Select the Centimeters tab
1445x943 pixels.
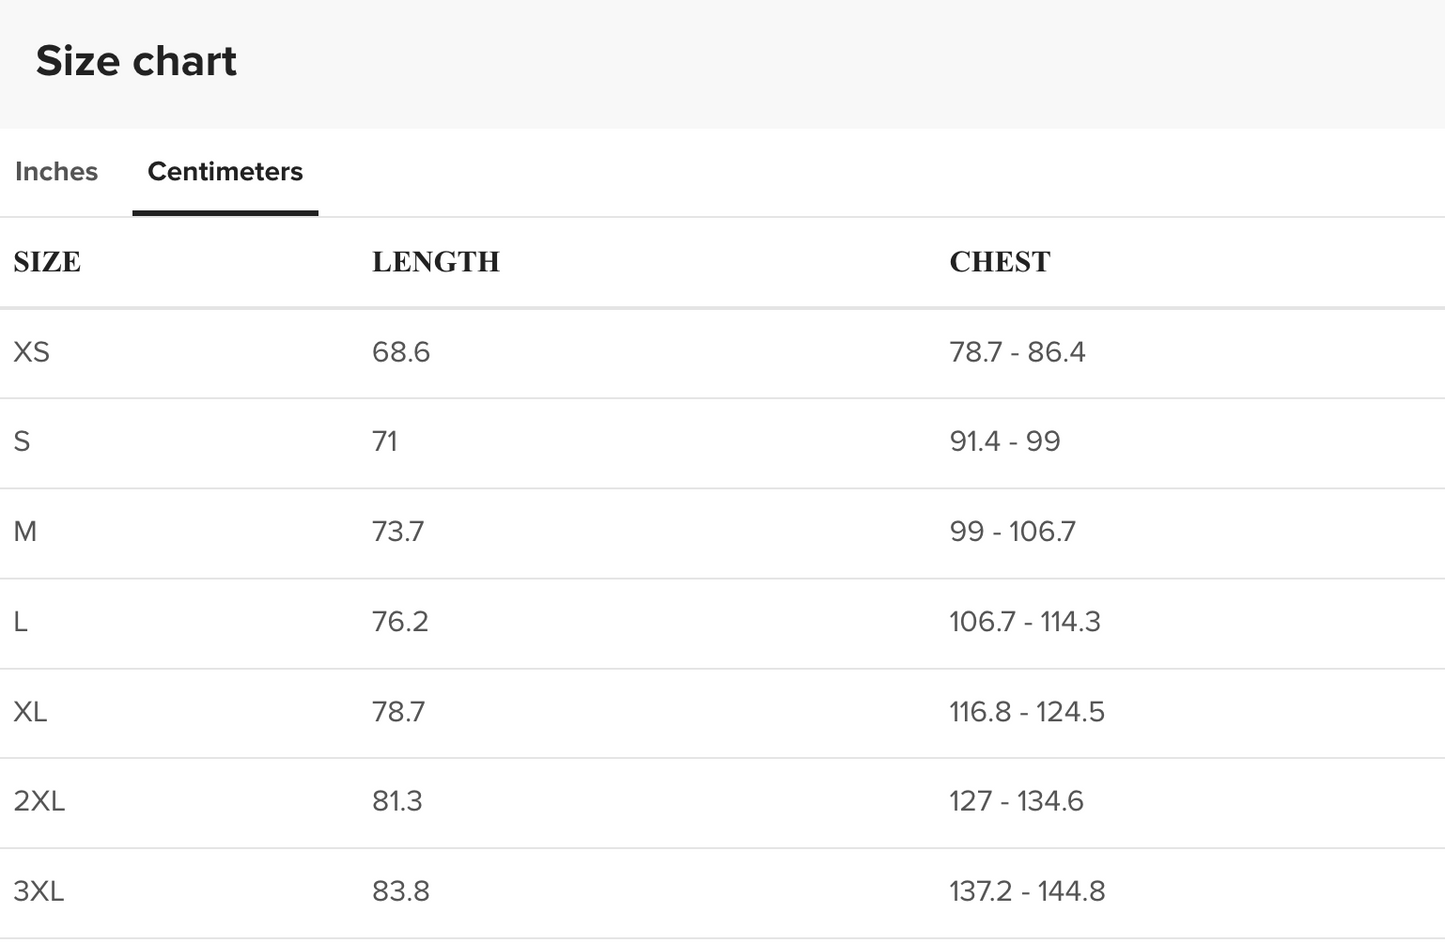(x=225, y=172)
